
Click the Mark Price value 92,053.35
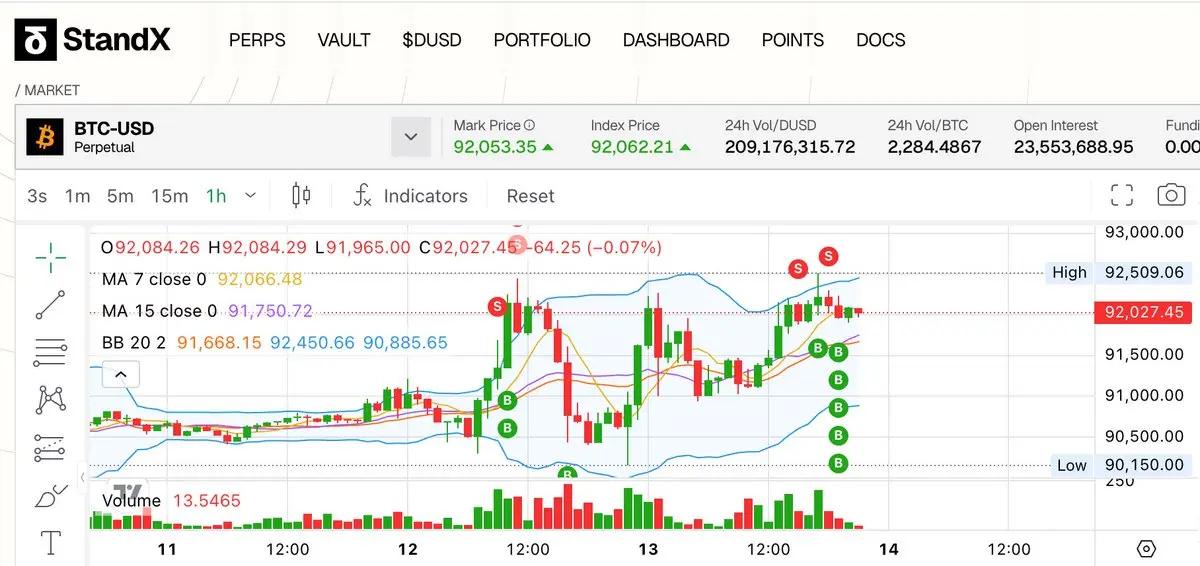click(x=495, y=147)
